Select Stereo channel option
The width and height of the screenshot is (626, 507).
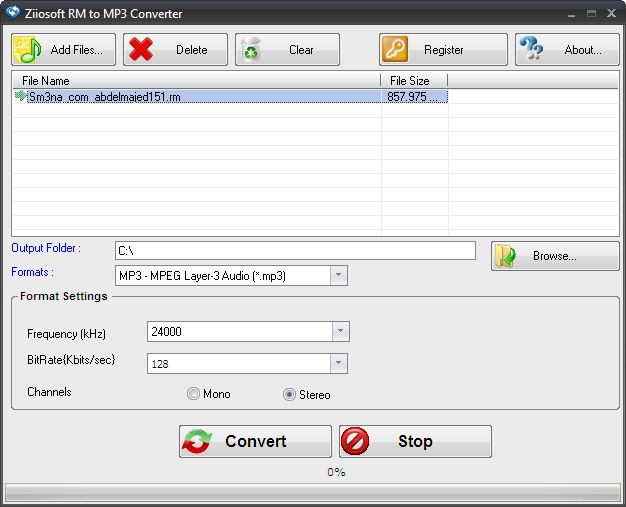(289, 394)
